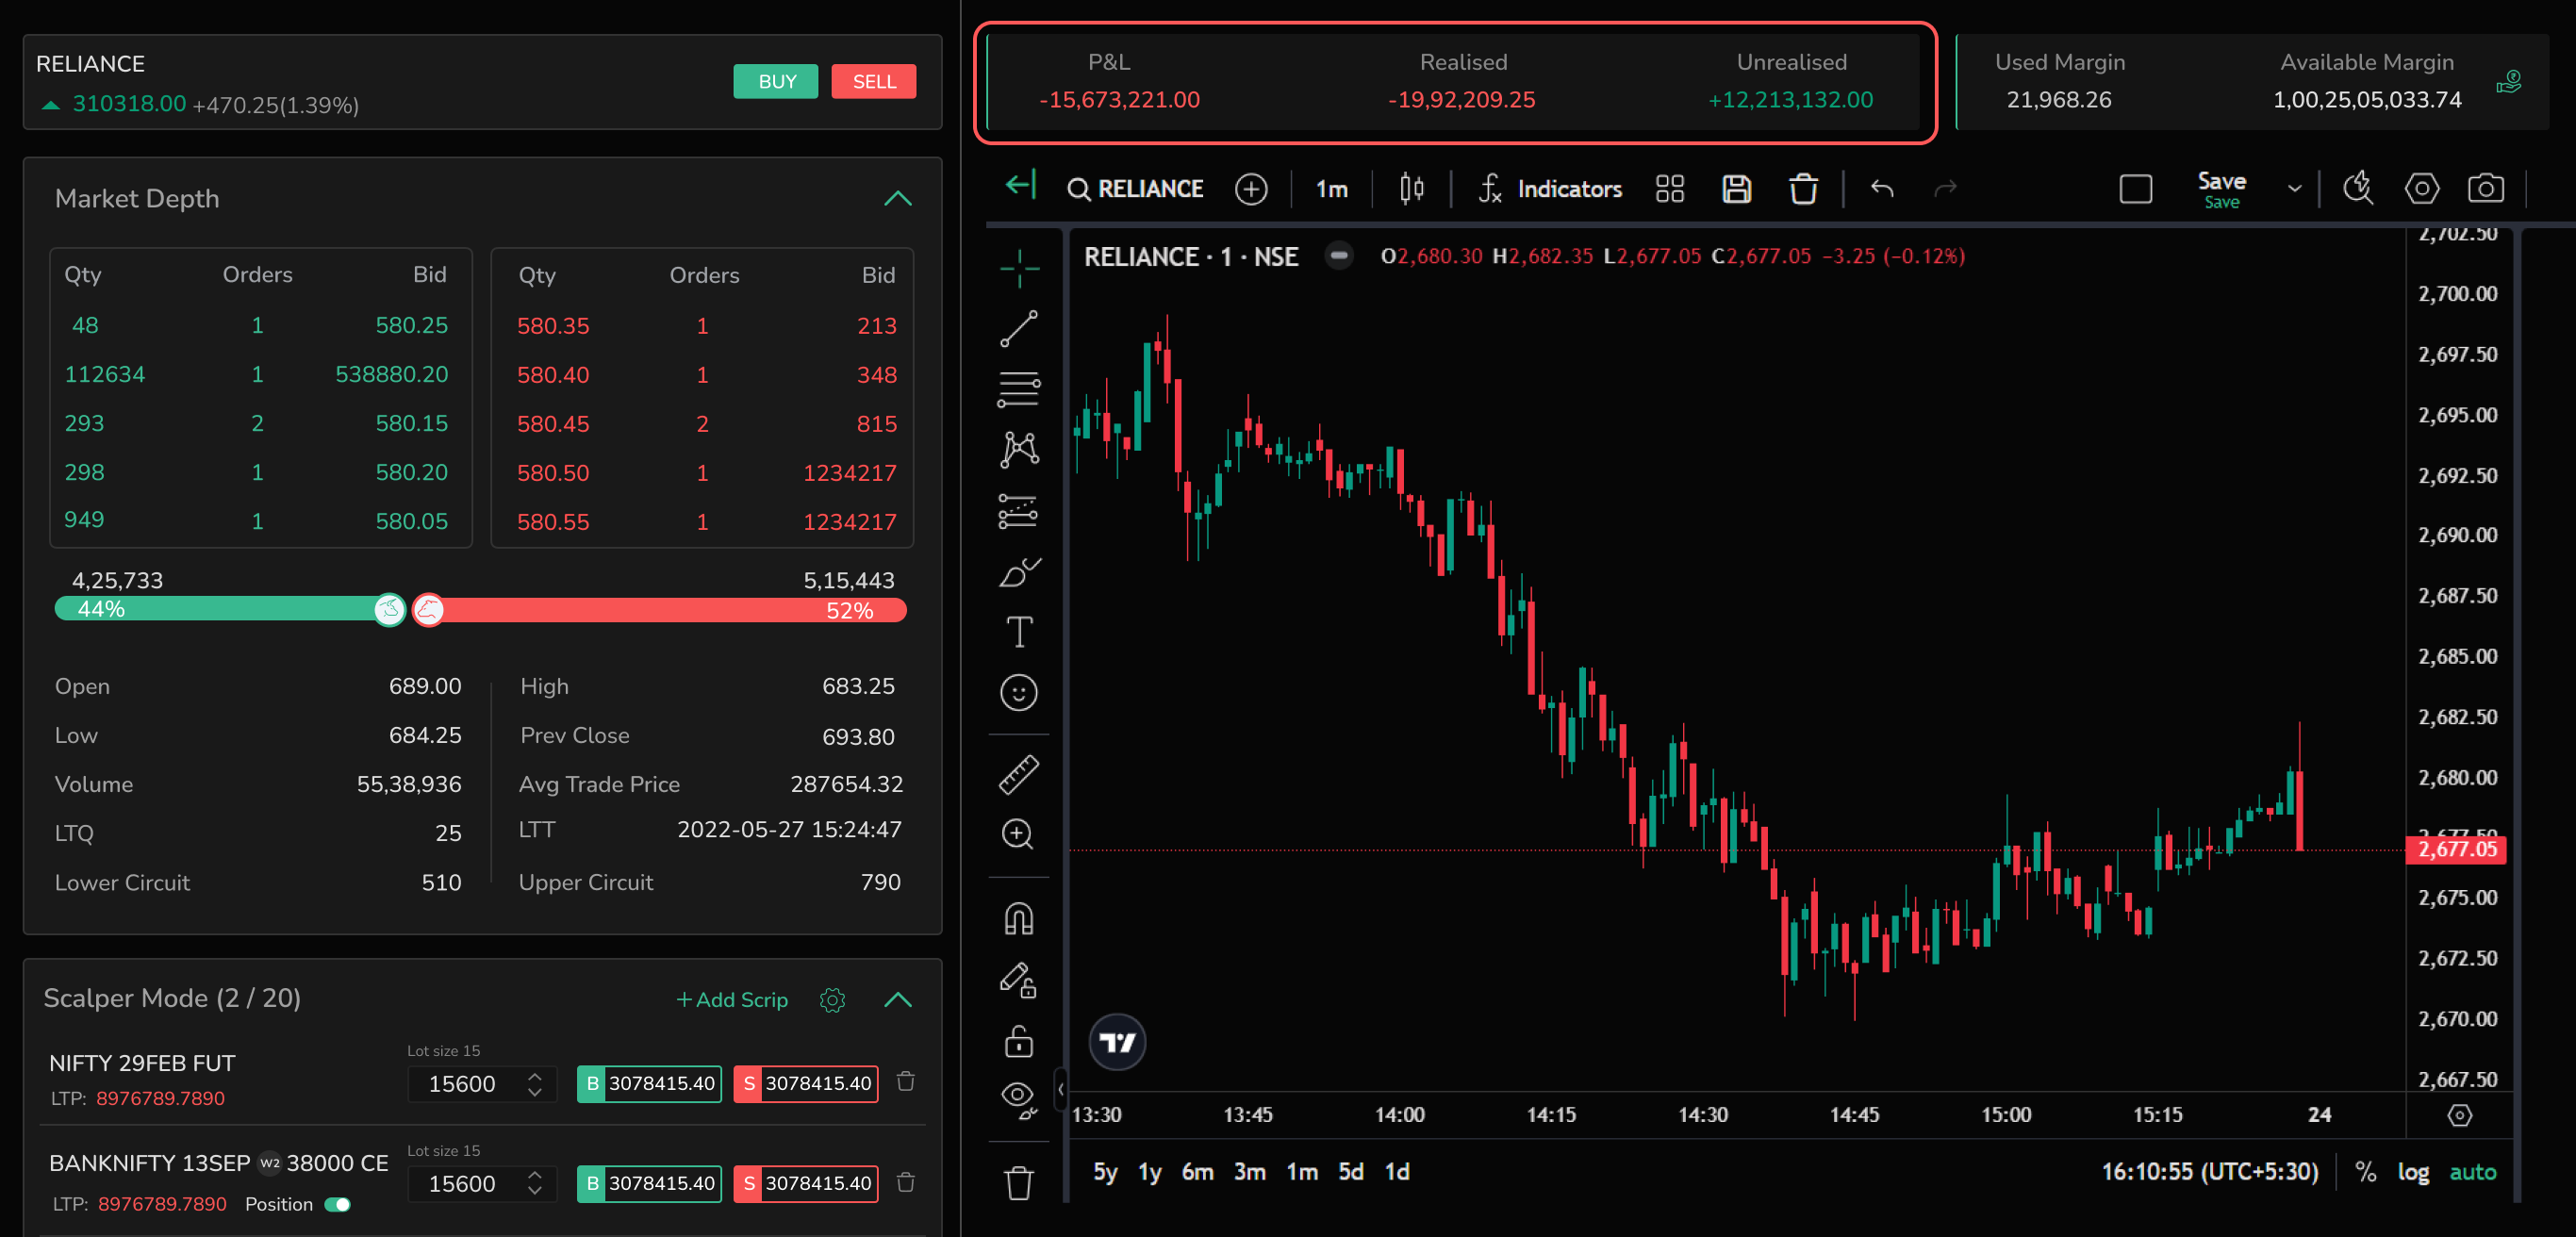The height and width of the screenshot is (1237, 2576).
Task: Take a chart snapshot with camera icon
Action: point(2485,188)
